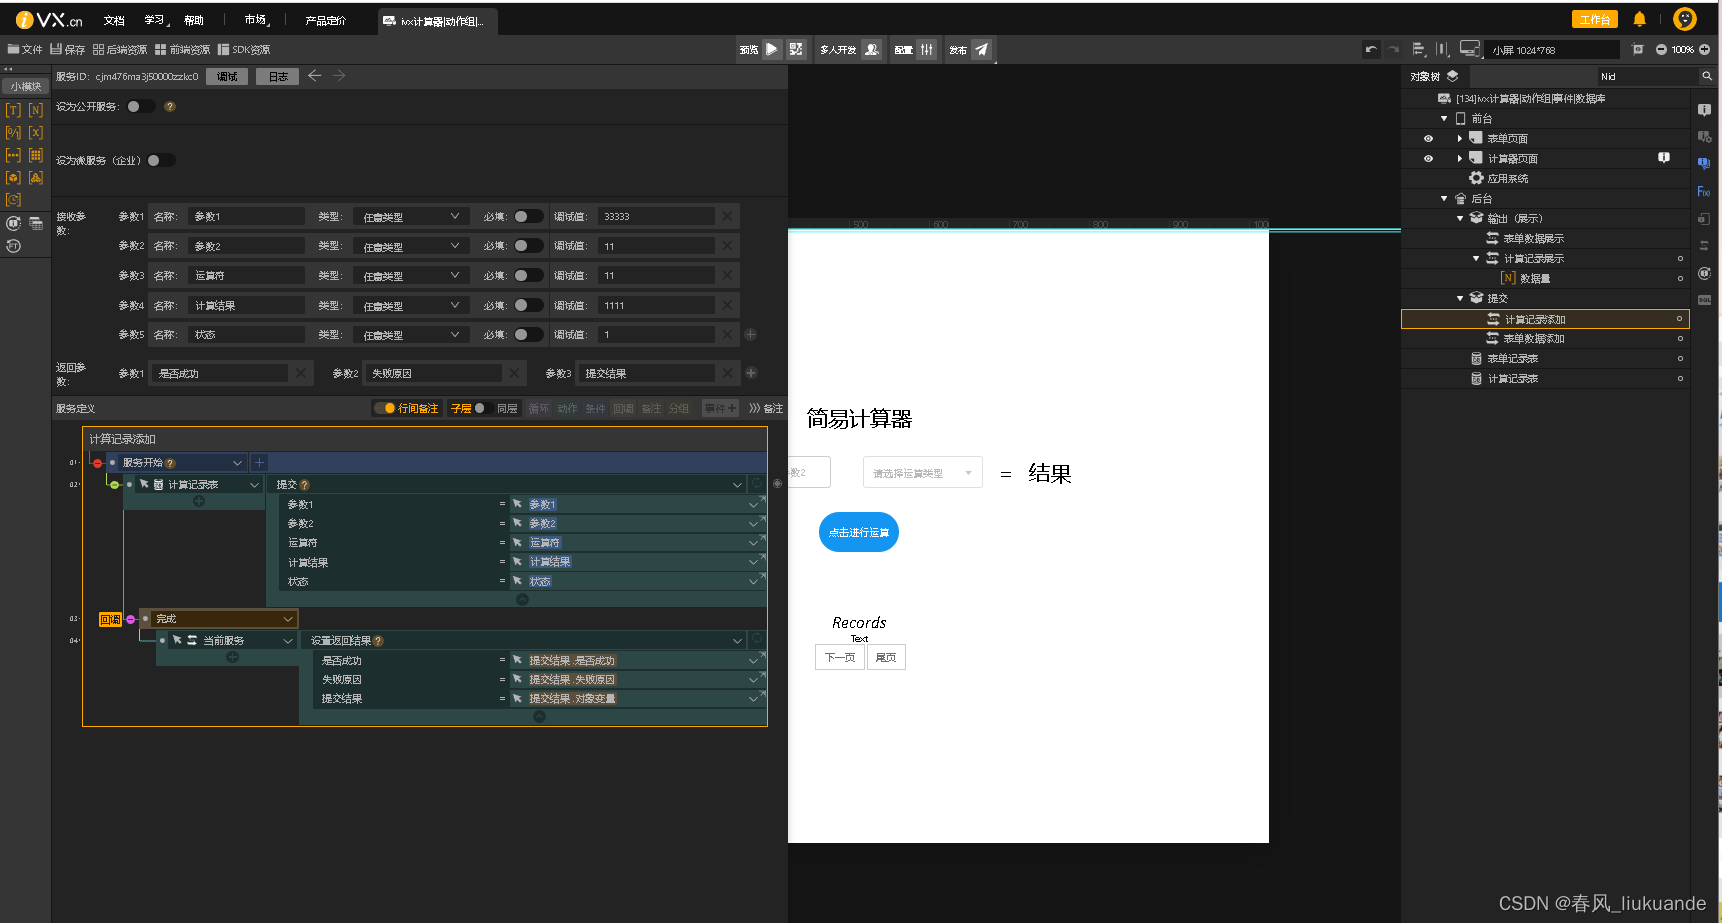
Task: Select the boolean variable [0/1] icon
Action: [13, 133]
